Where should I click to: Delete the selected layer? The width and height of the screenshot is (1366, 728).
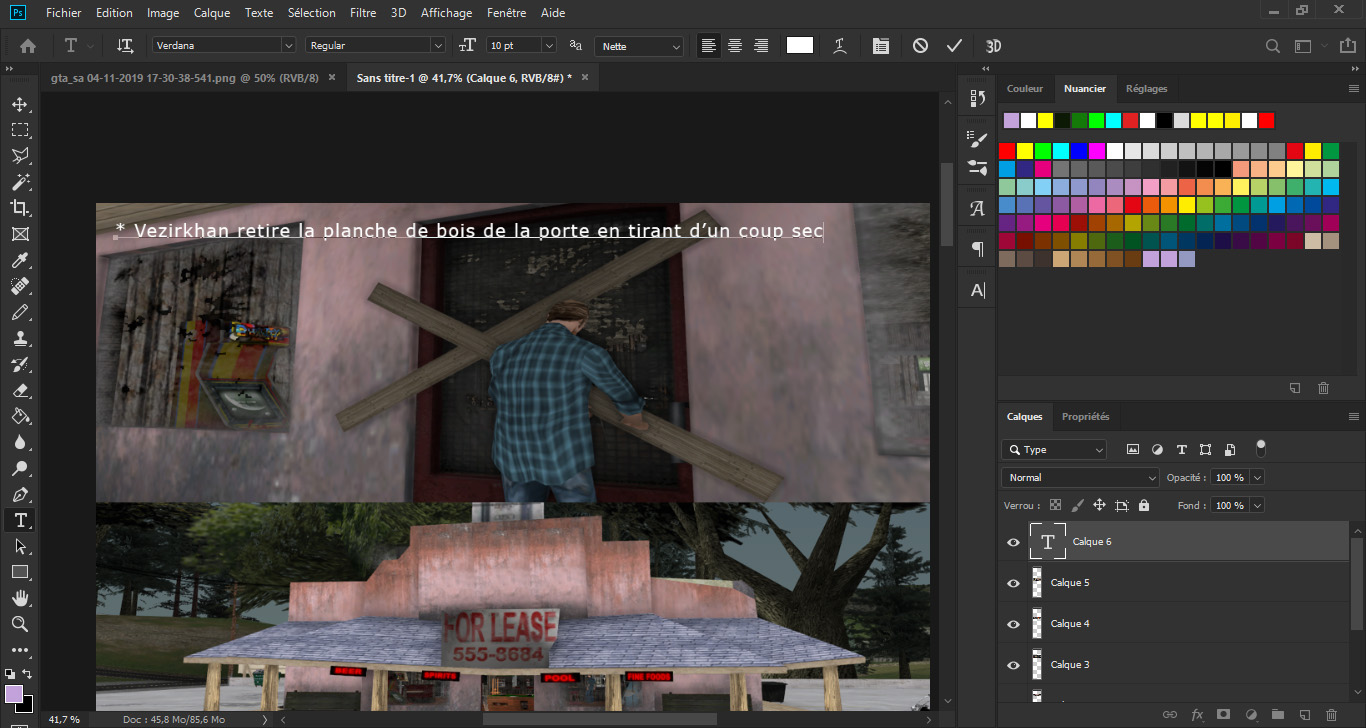click(1330, 714)
